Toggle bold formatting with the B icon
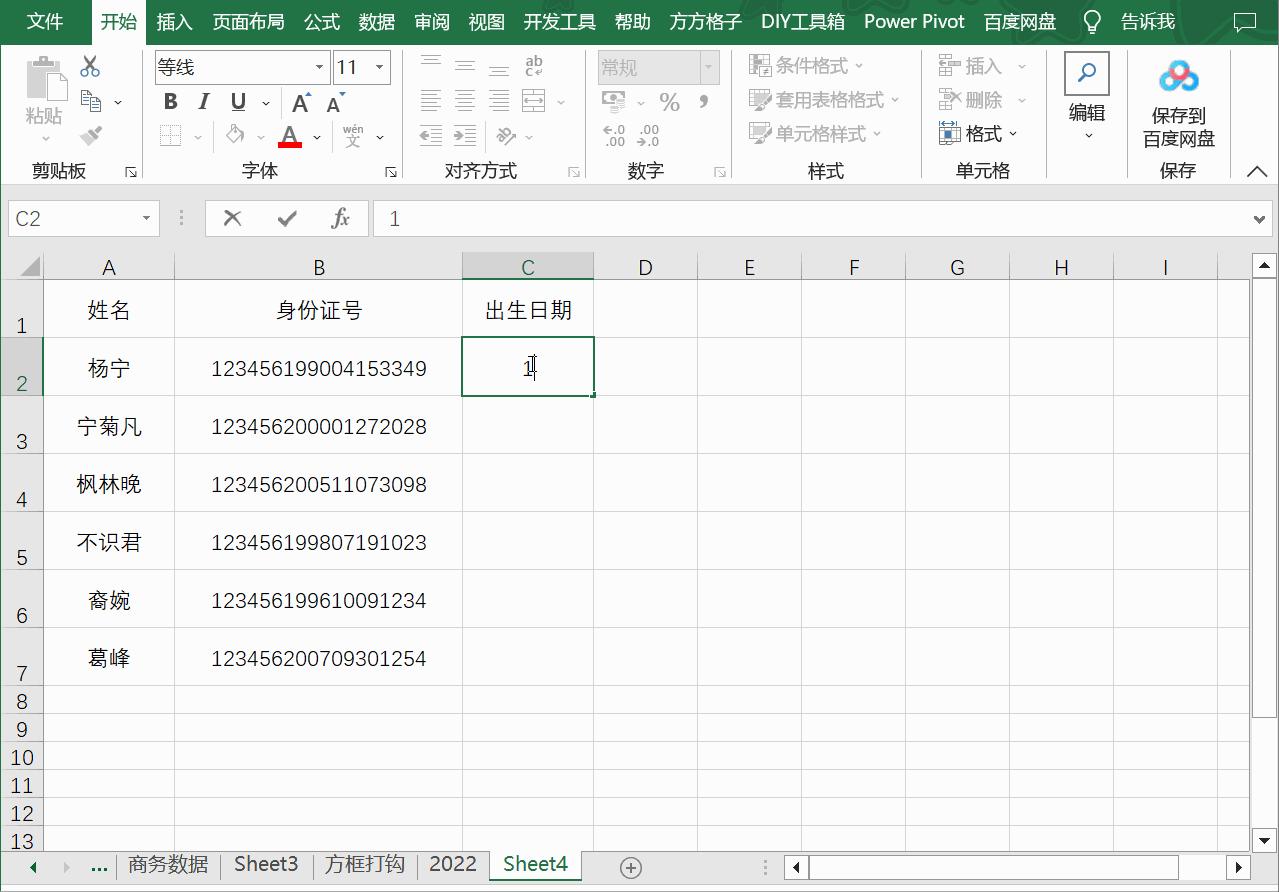The height and width of the screenshot is (892, 1279). 169,101
